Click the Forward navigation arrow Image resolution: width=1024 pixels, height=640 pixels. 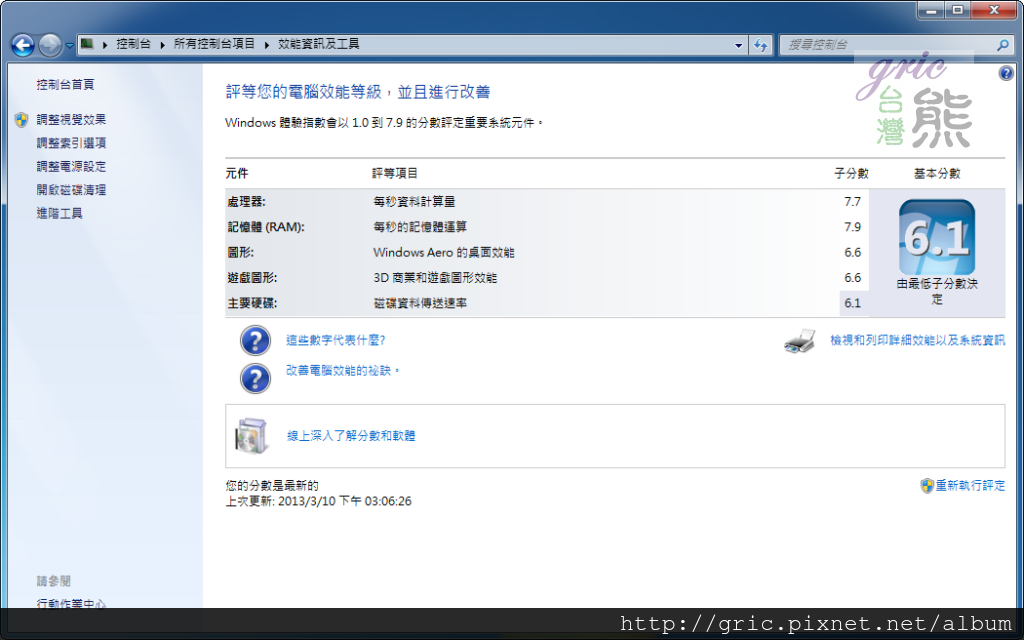50,45
